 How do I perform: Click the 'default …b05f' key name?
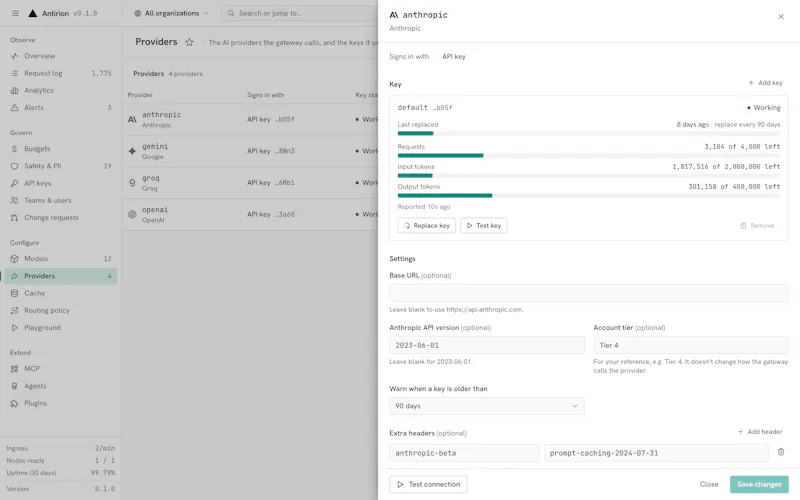pyautogui.click(x=424, y=108)
